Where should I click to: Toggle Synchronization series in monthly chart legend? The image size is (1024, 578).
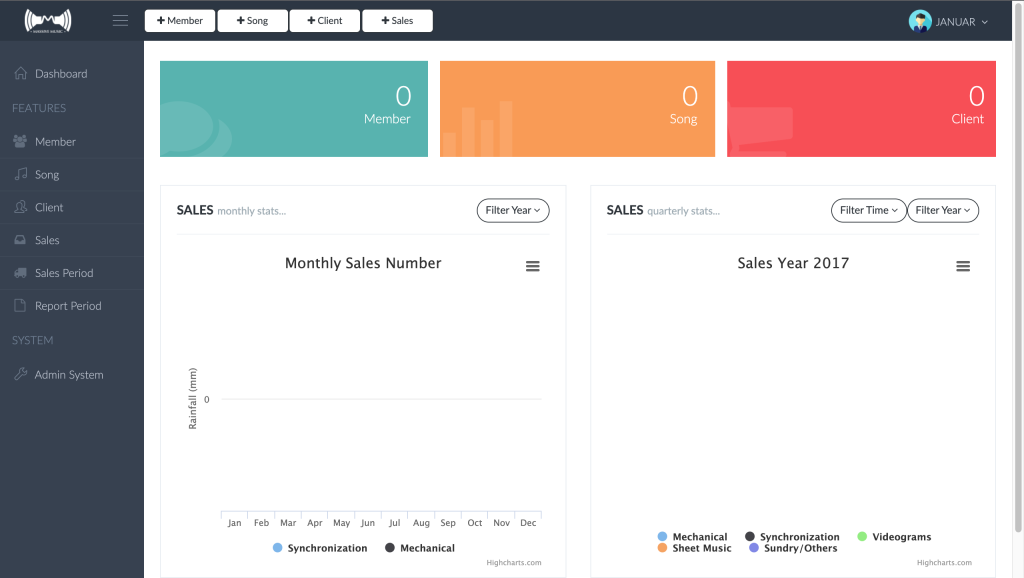pyautogui.click(x=320, y=548)
